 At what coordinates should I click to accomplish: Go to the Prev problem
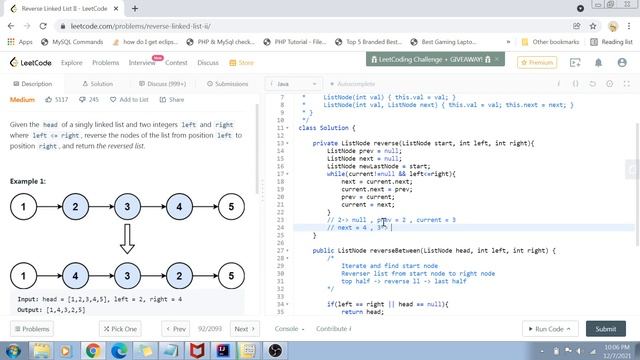click(x=176, y=329)
